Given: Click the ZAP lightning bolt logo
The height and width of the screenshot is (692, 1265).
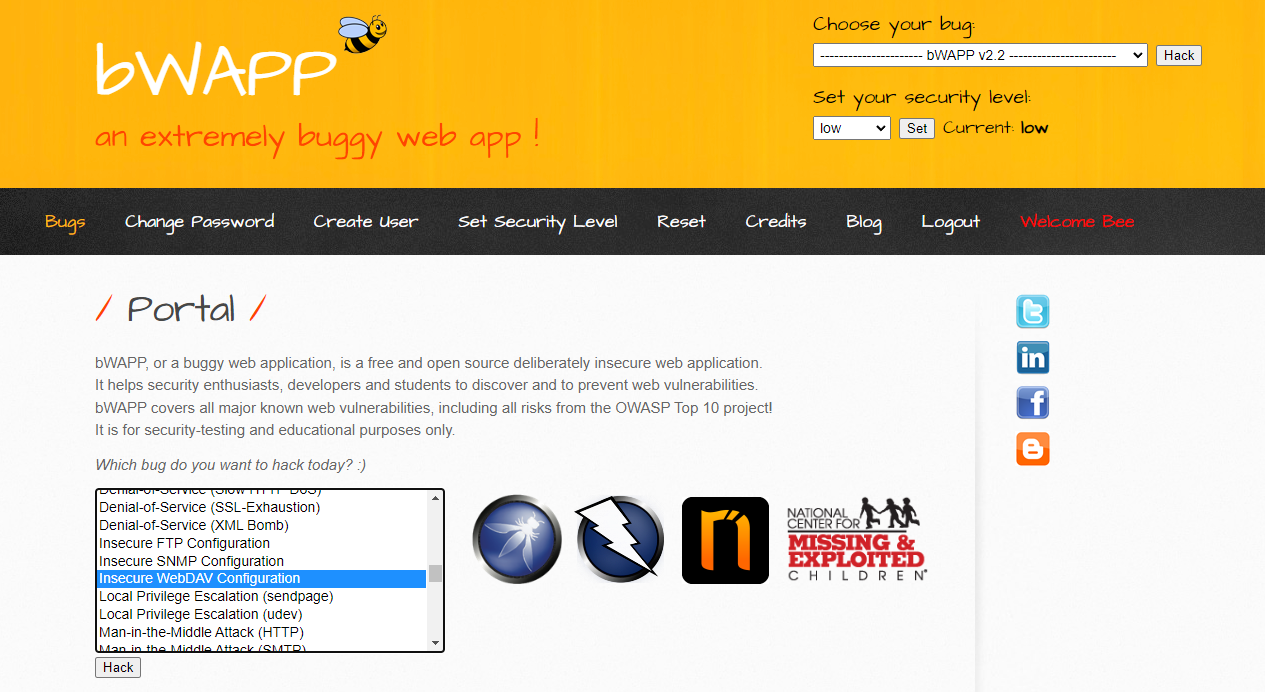Looking at the screenshot, I should pyautogui.click(x=620, y=540).
